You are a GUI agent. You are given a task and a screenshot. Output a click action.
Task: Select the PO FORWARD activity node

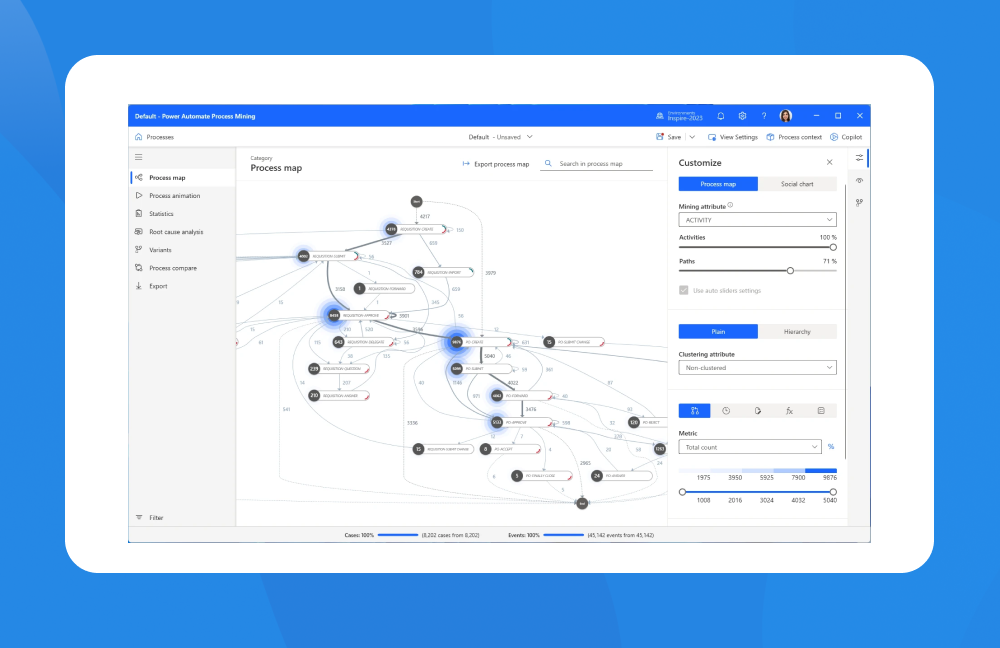point(521,395)
